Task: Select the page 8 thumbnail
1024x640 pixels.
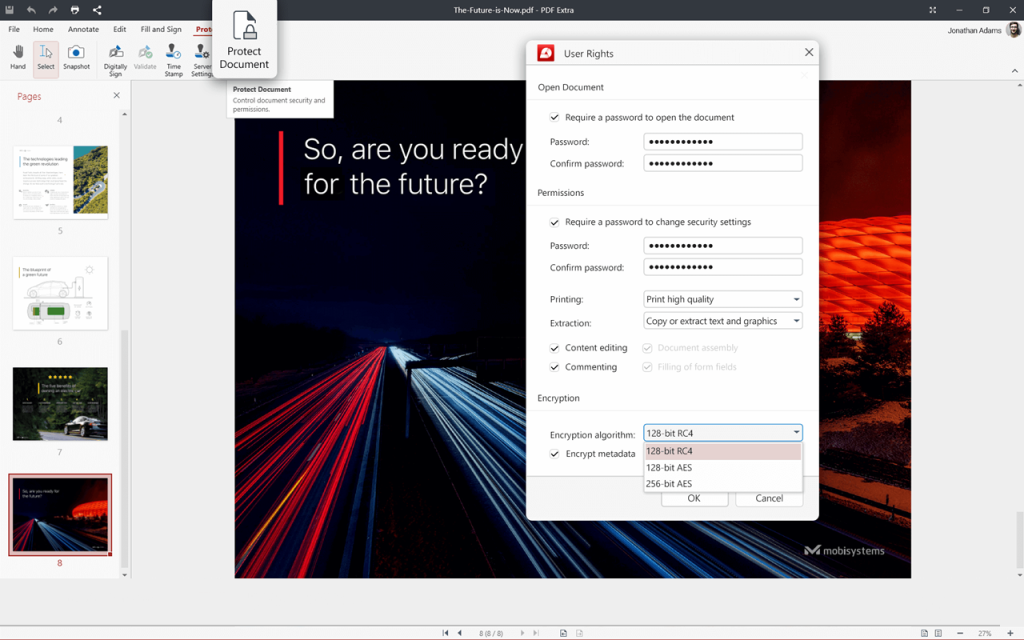Action: (x=60, y=513)
